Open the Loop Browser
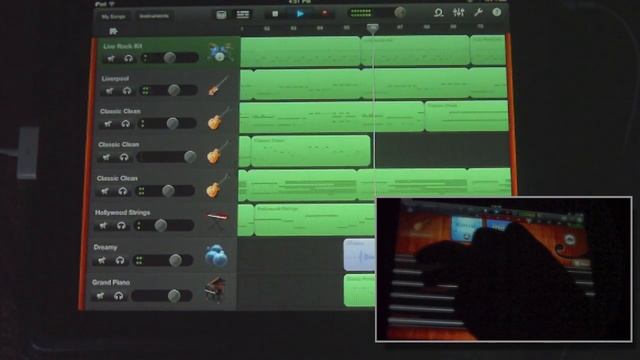The height and width of the screenshot is (360, 640). pos(438,12)
